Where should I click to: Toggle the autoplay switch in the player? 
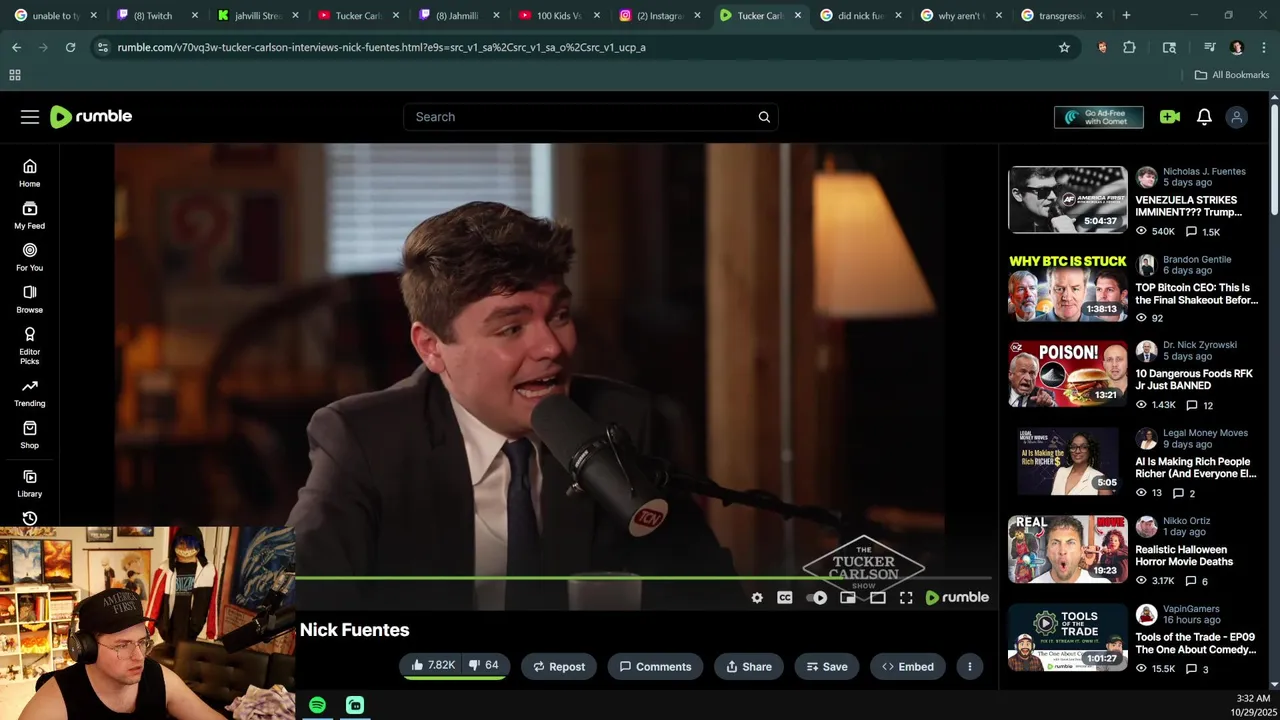coord(817,598)
